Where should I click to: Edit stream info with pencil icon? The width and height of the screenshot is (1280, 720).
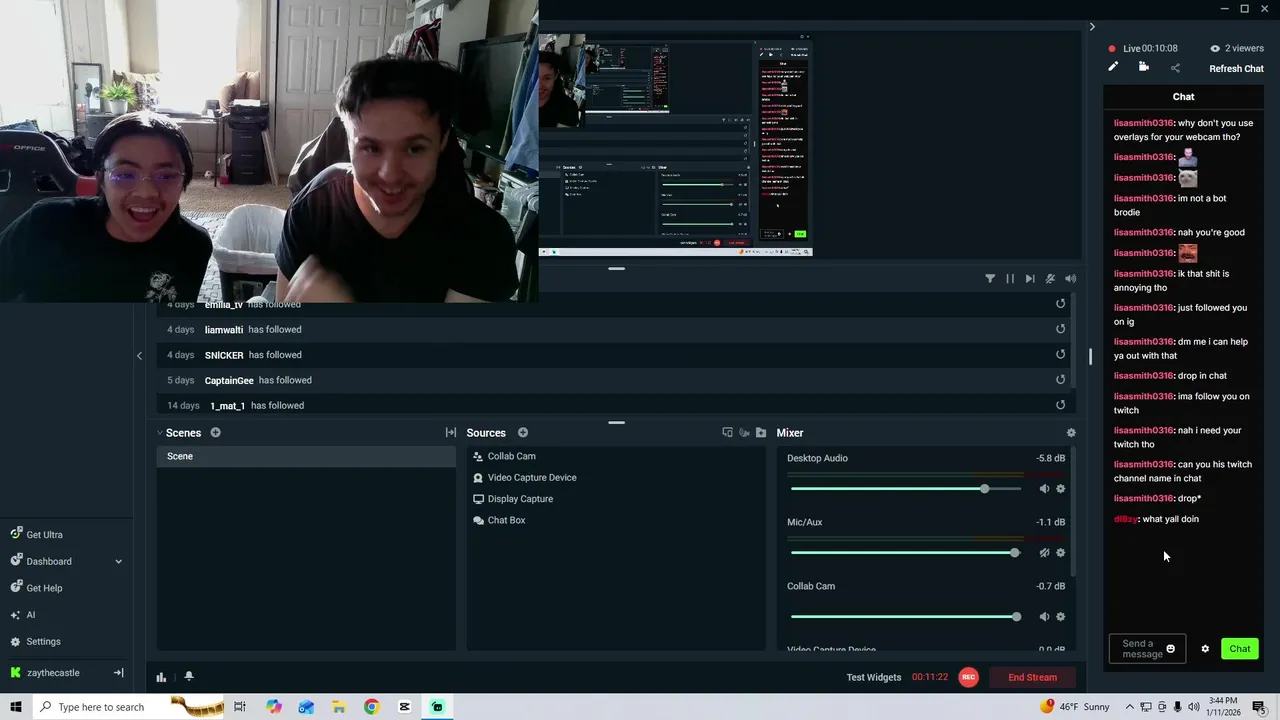click(1113, 67)
